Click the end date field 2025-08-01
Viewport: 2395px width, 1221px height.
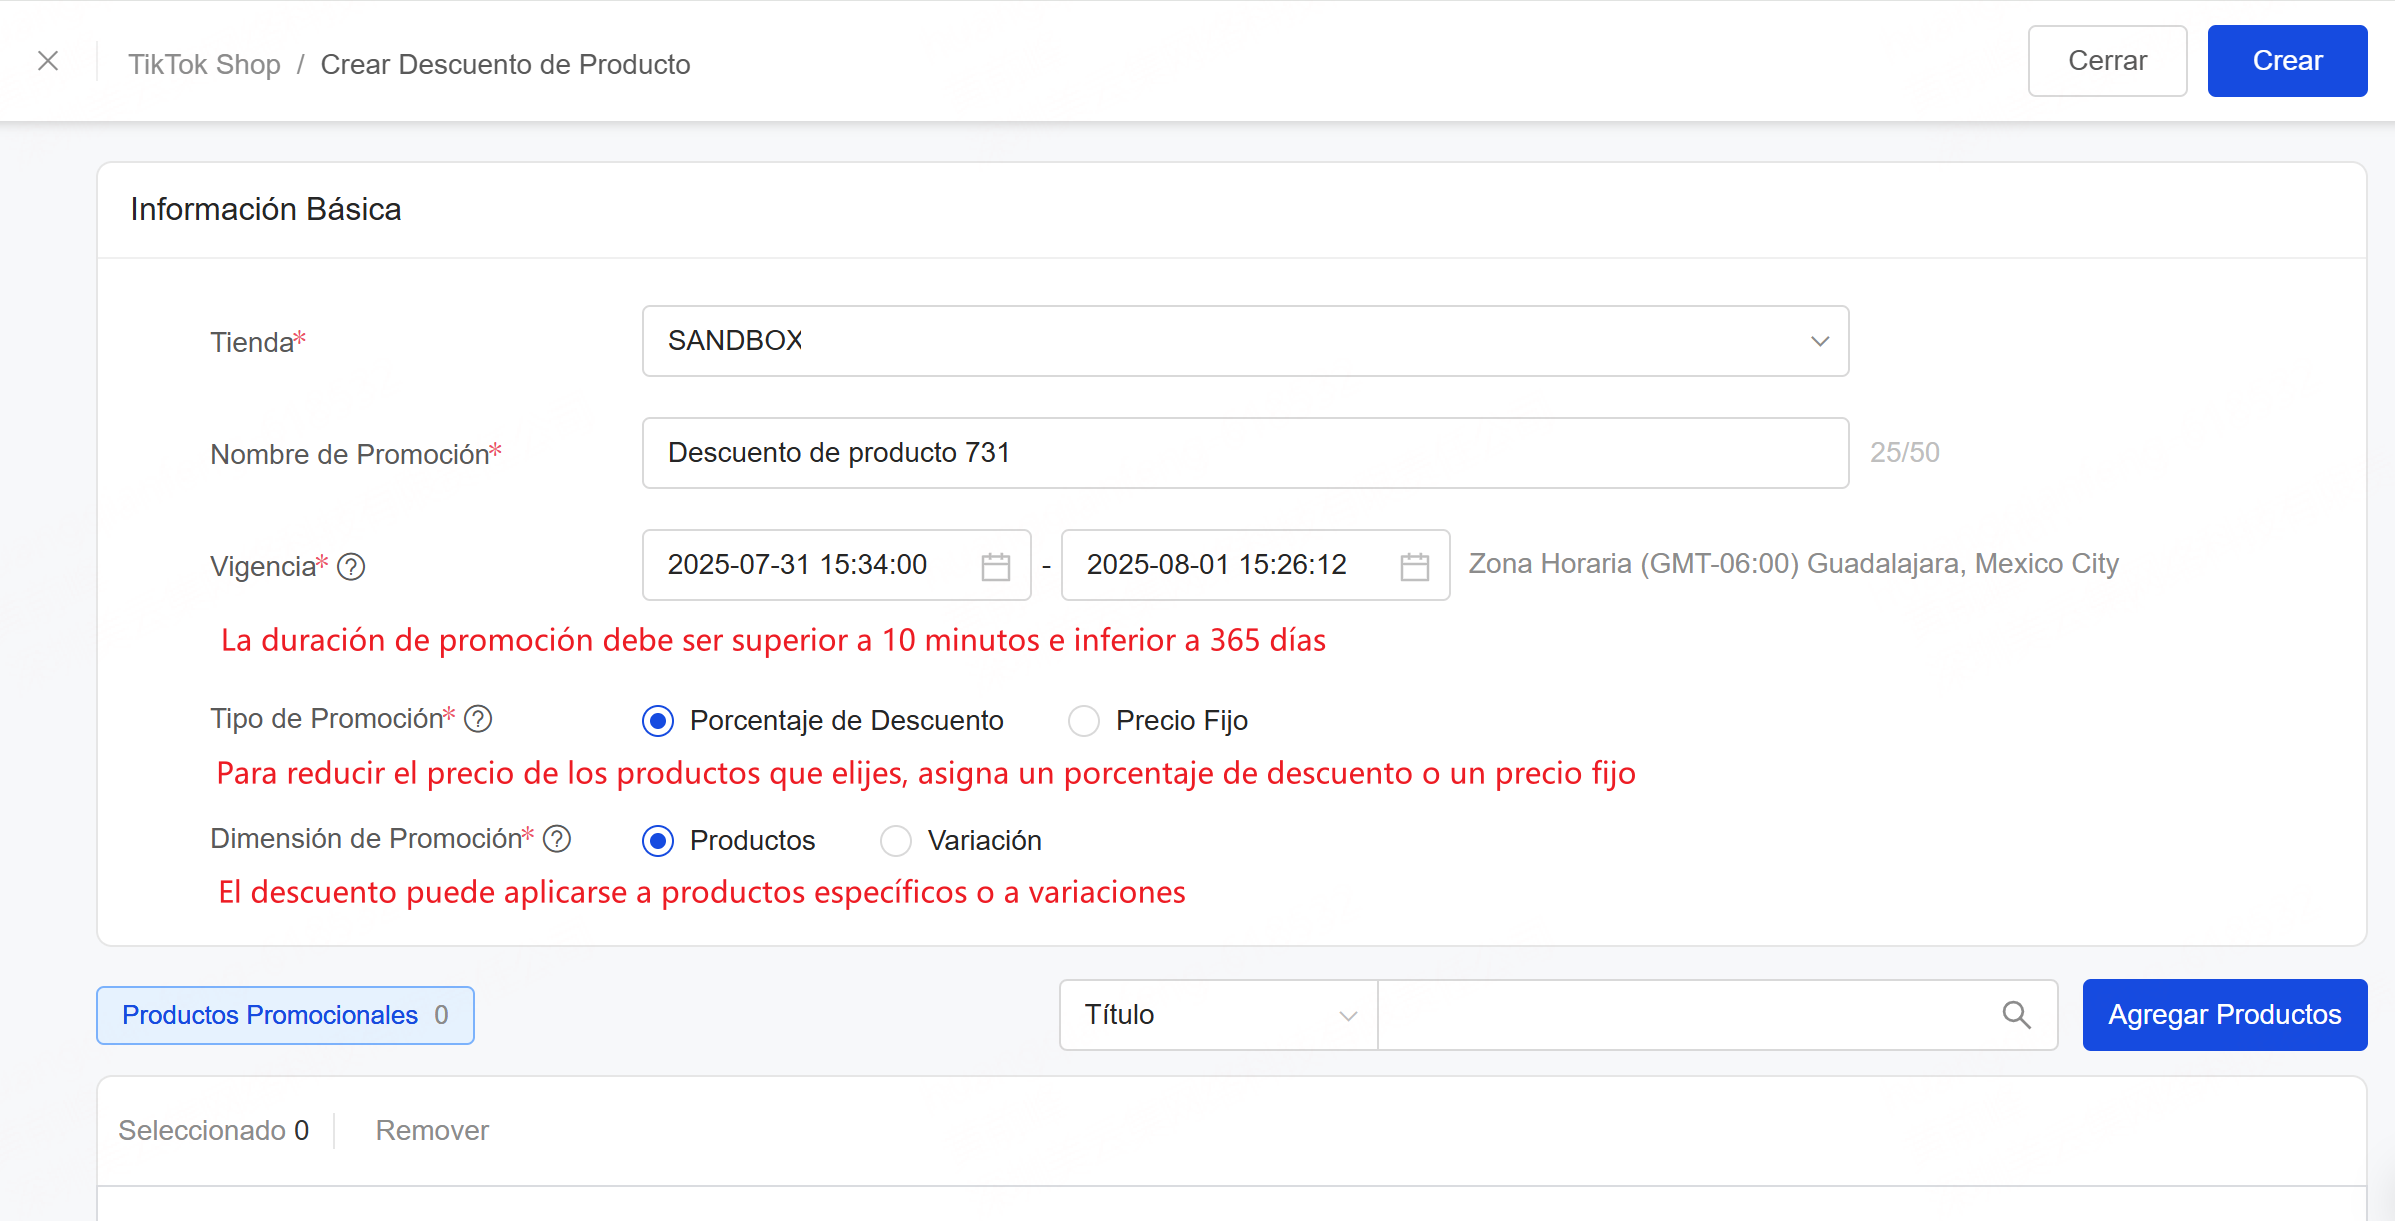[x=1255, y=565]
